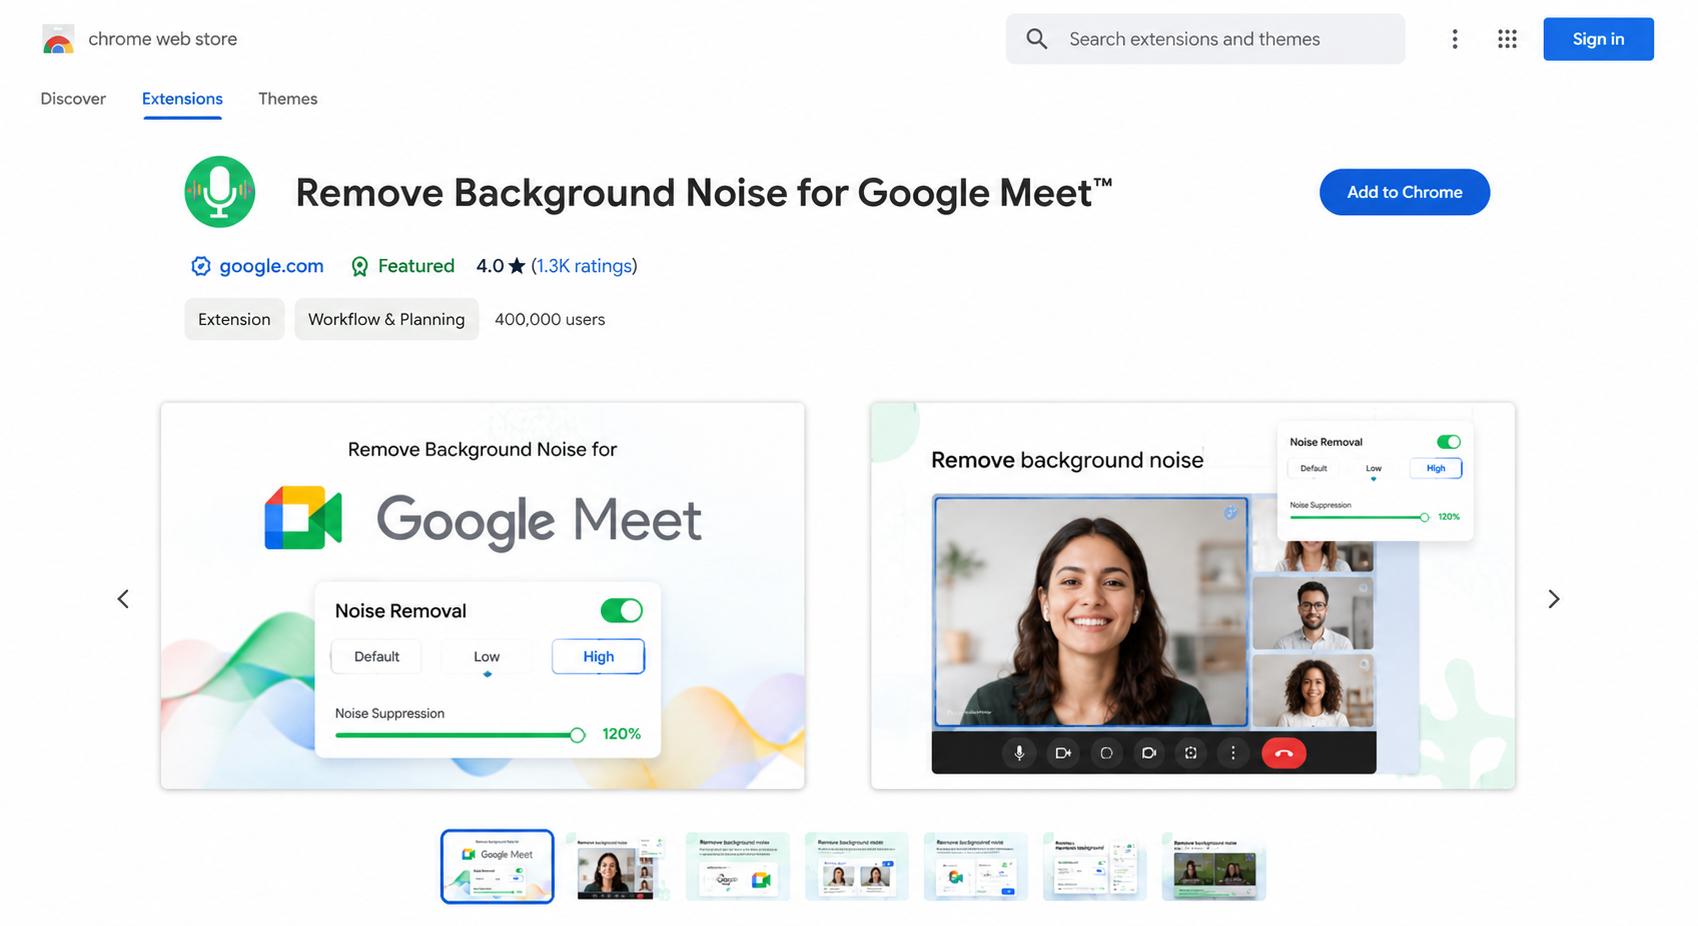The width and height of the screenshot is (1698, 926).
Task: Open the Themes tab
Action: point(288,99)
